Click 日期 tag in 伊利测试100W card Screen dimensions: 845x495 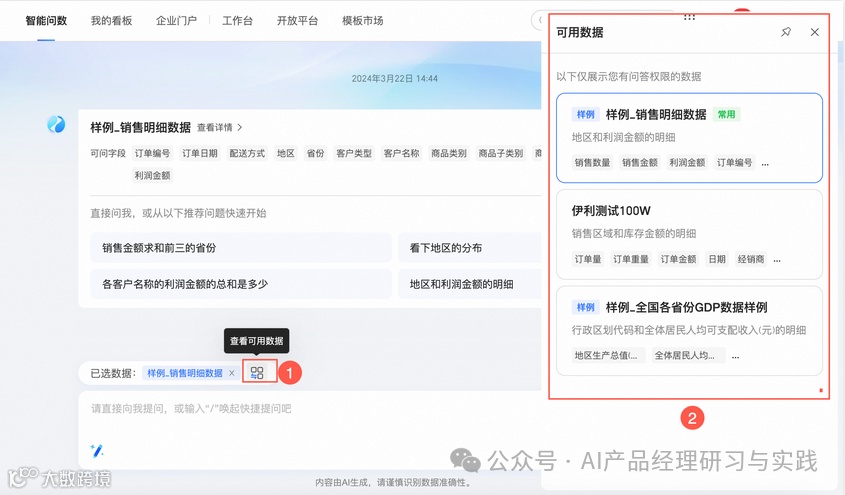point(717,259)
